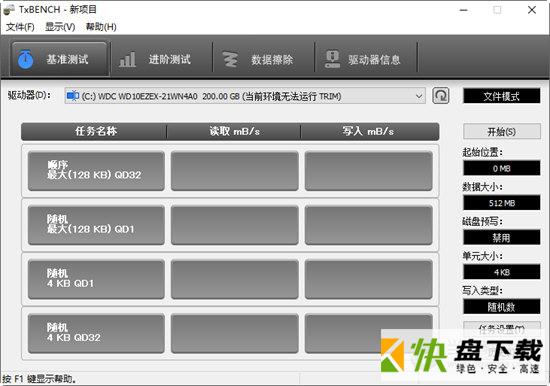Start benchmark with 开始(S) button
Screen dimensions: 550x386
click(502, 132)
